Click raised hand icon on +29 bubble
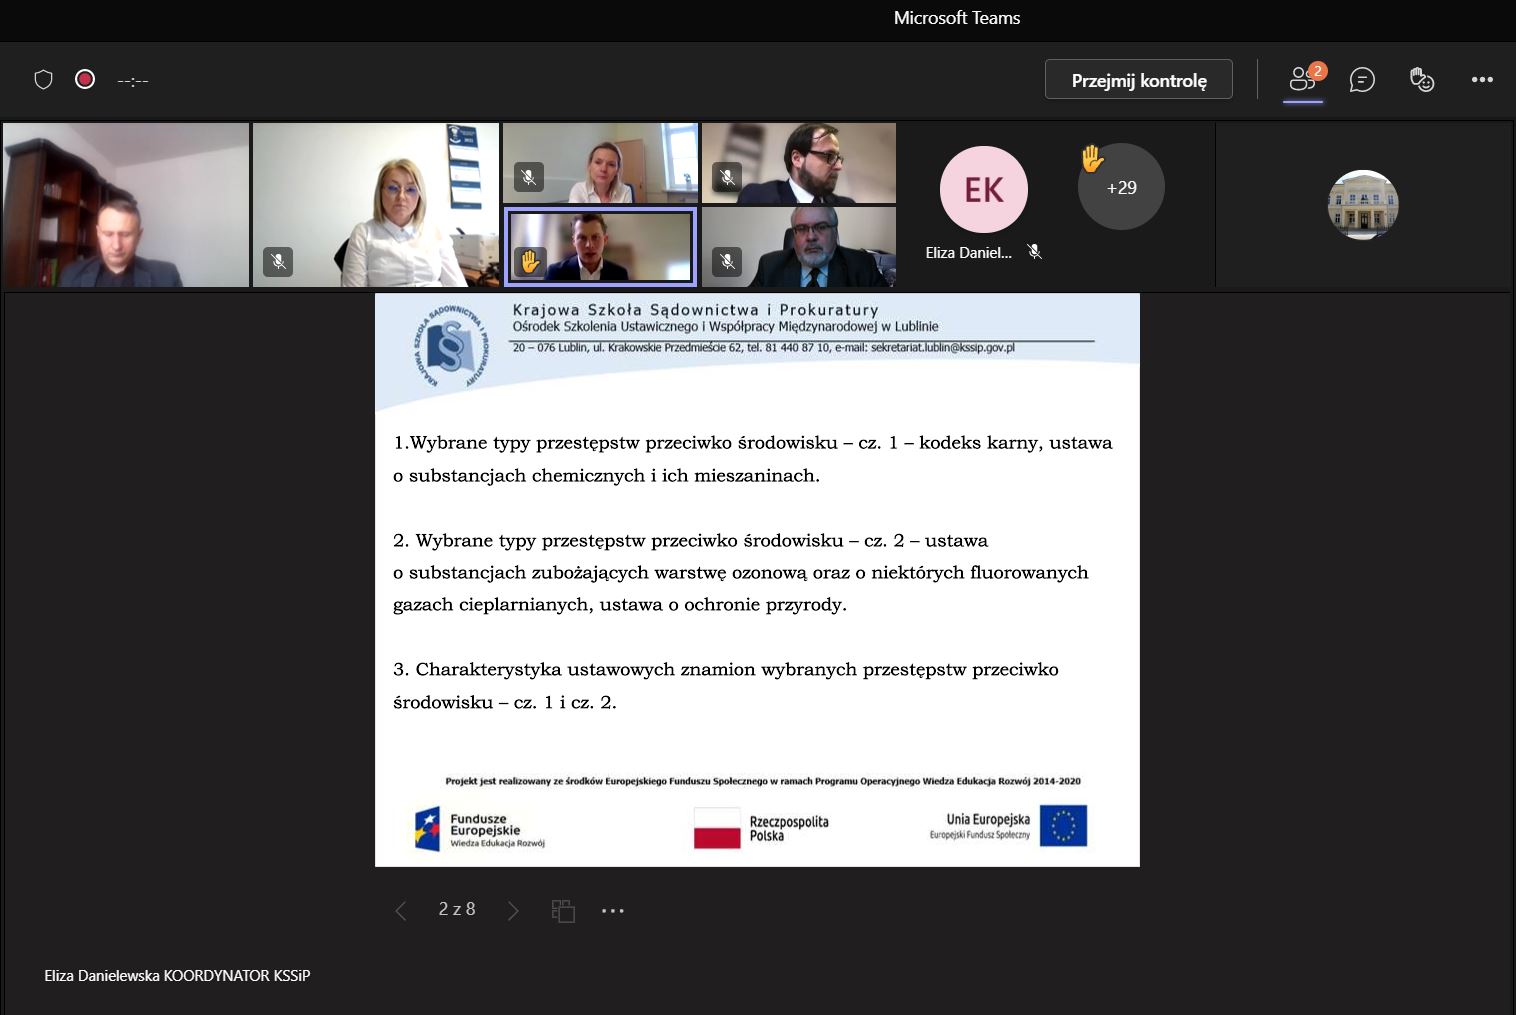Screen dimensions: 1516x1015 pos(1092,158)
